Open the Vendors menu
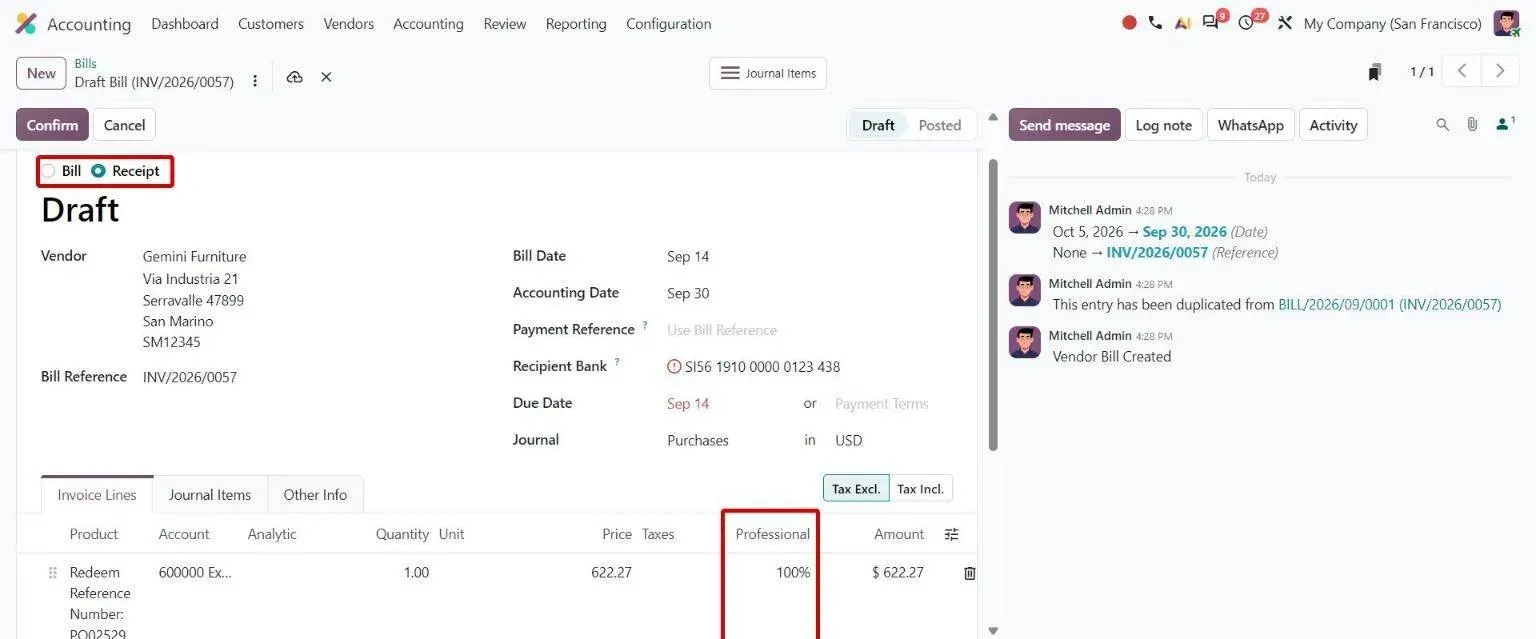1536x639 pixels. pos(348,24)
